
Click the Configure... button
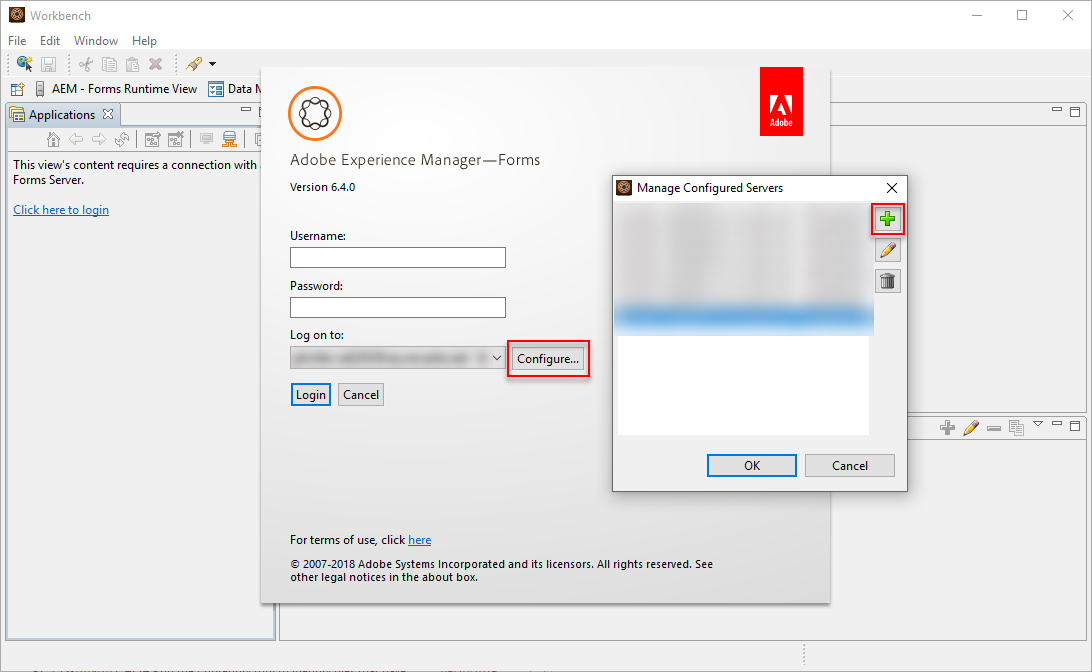coord(548,359)
